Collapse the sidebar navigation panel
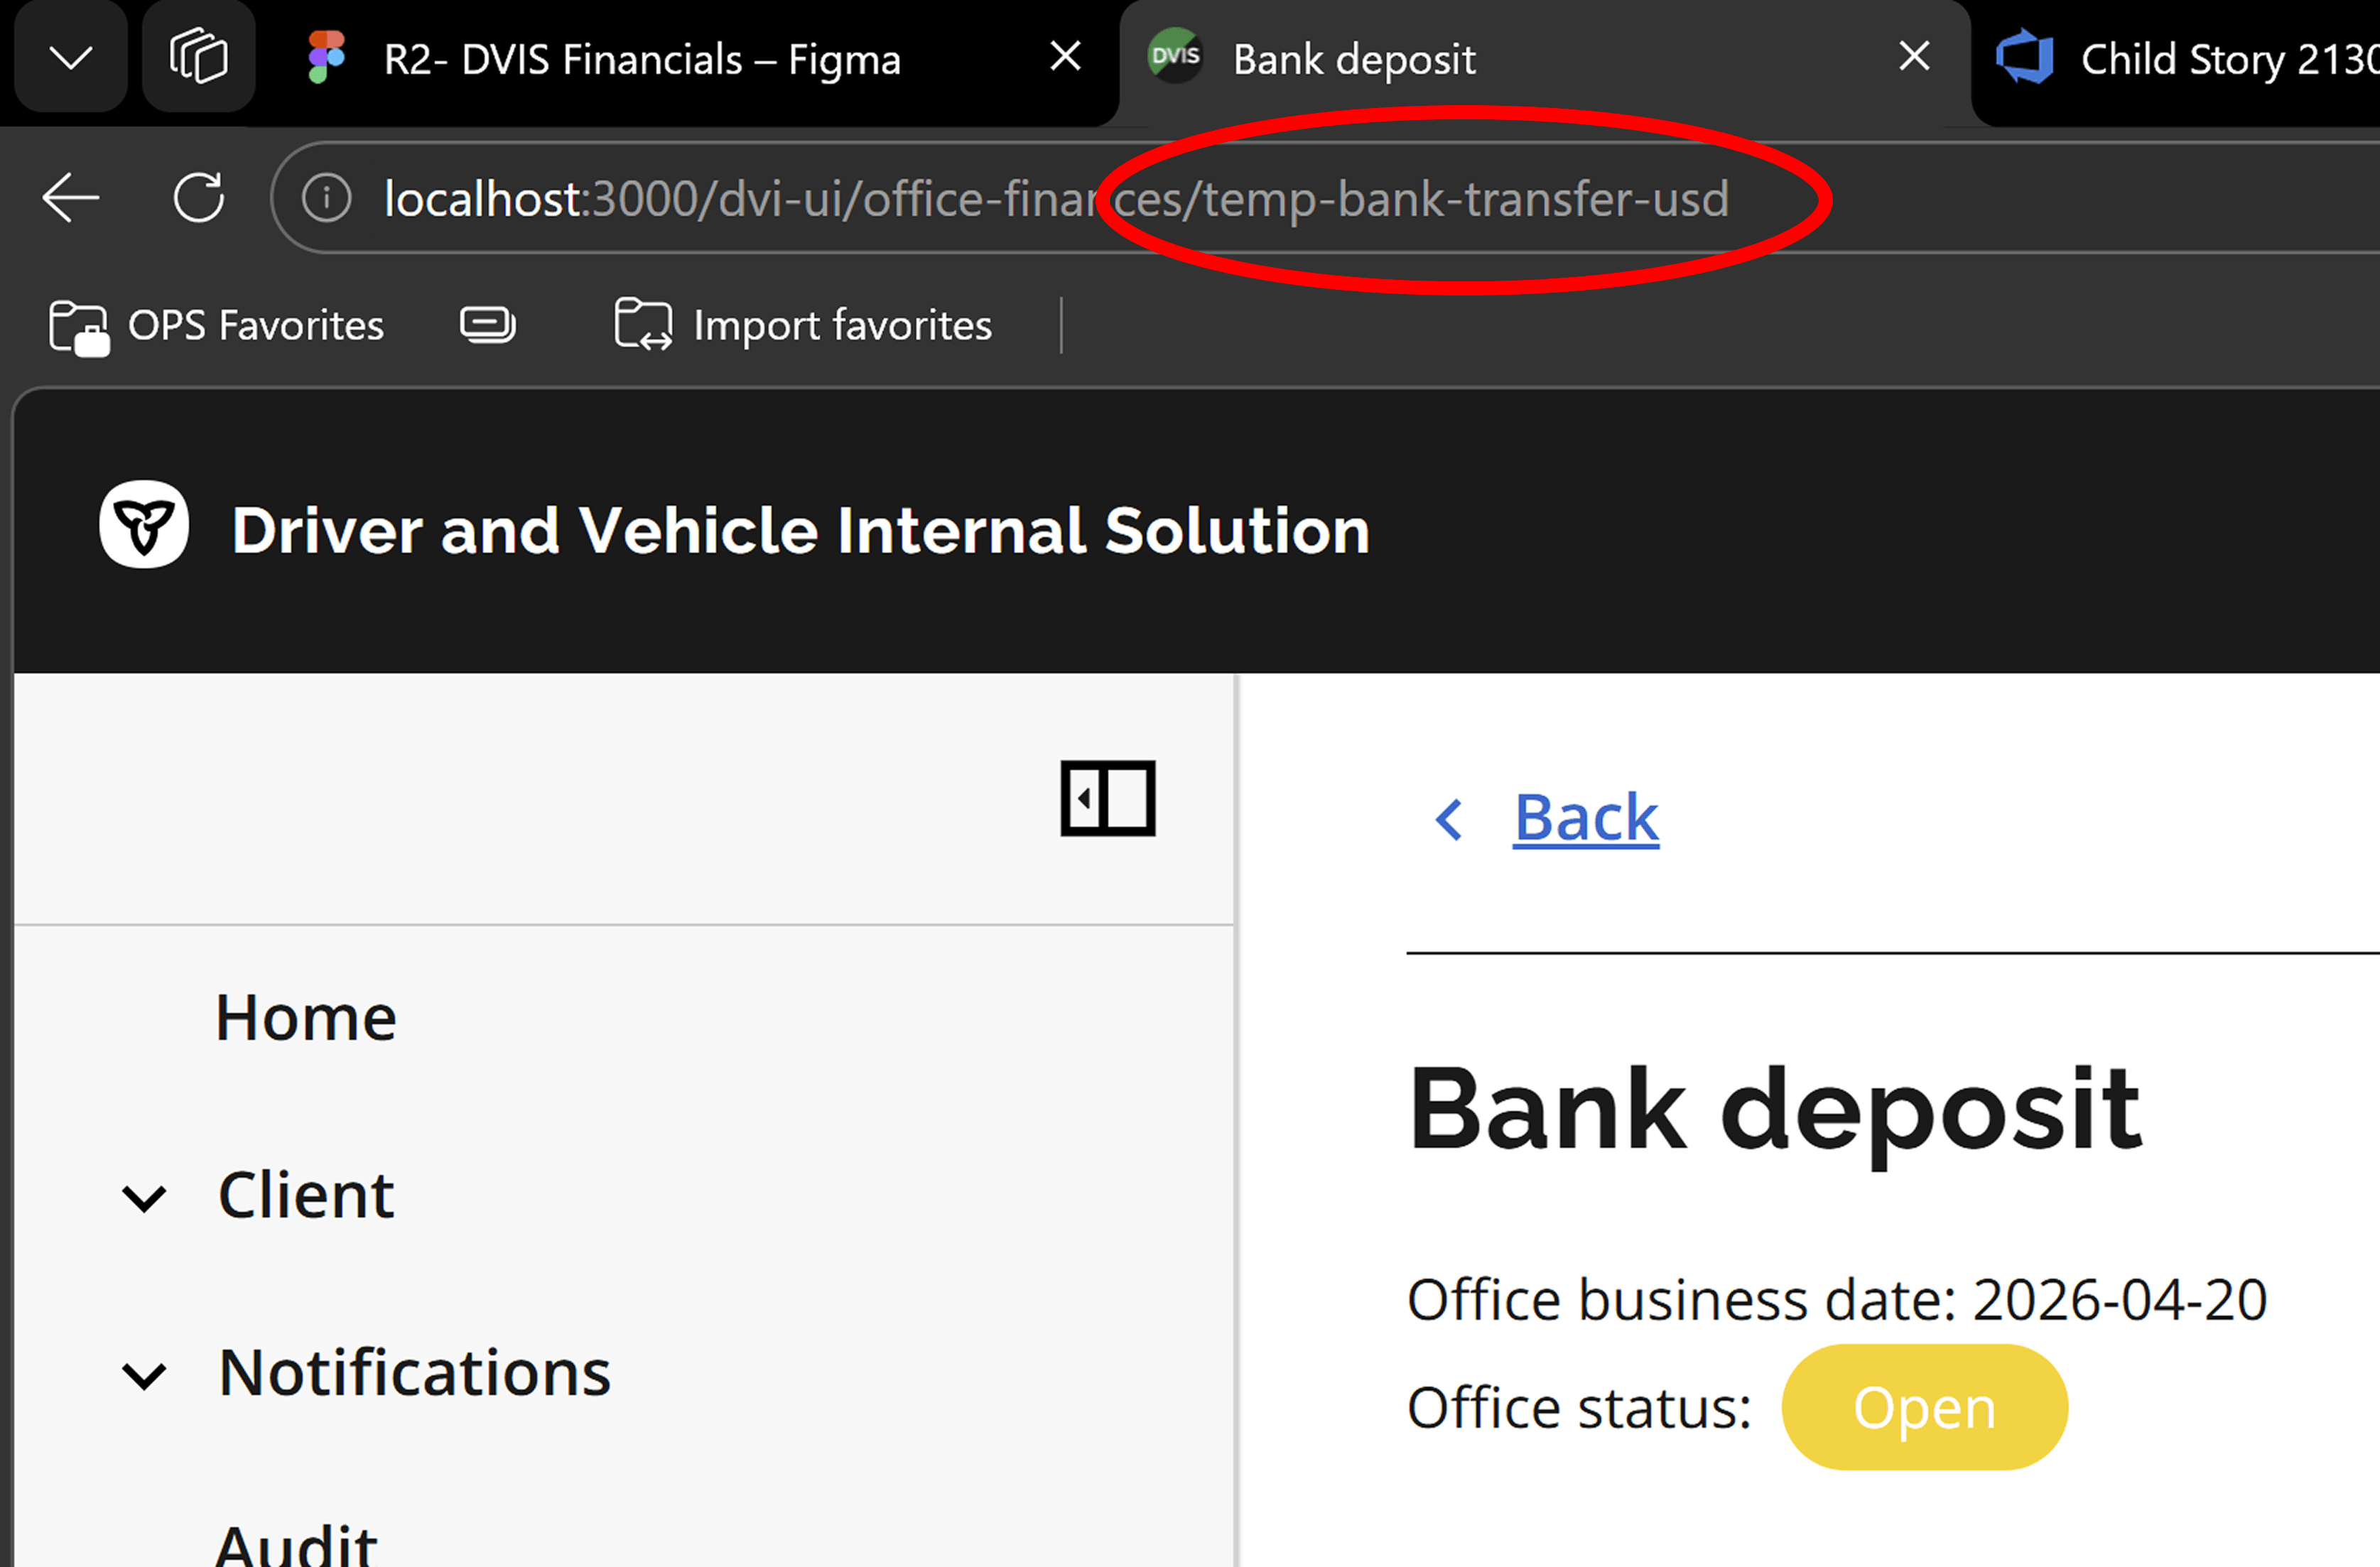Viewport: 2380px width, 1567px height. tap(1108, 798)
